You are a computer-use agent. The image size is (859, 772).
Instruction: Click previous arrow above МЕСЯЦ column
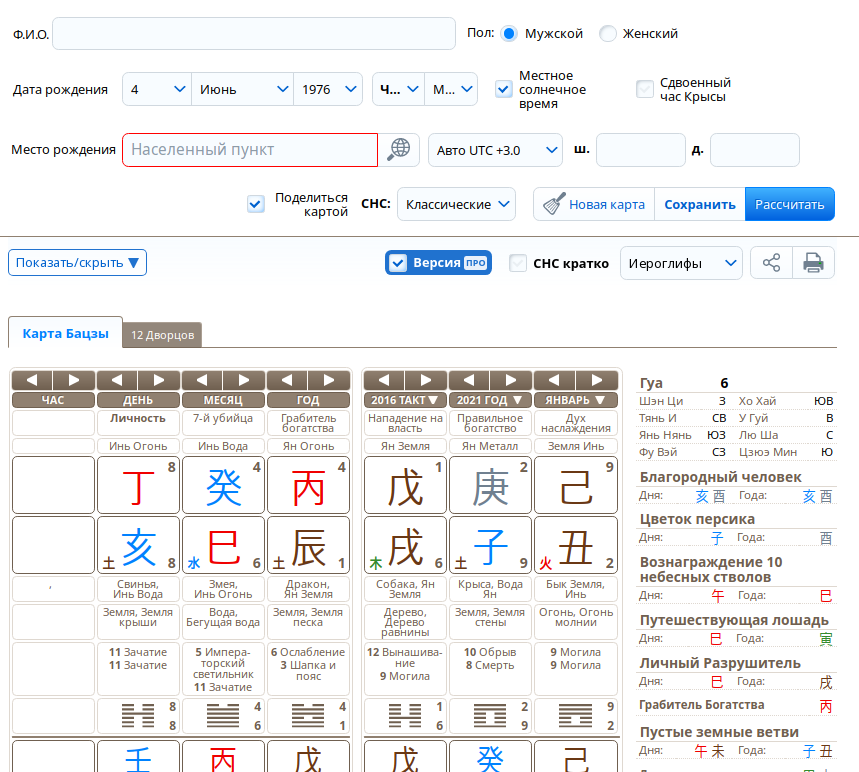pos(202,380)
